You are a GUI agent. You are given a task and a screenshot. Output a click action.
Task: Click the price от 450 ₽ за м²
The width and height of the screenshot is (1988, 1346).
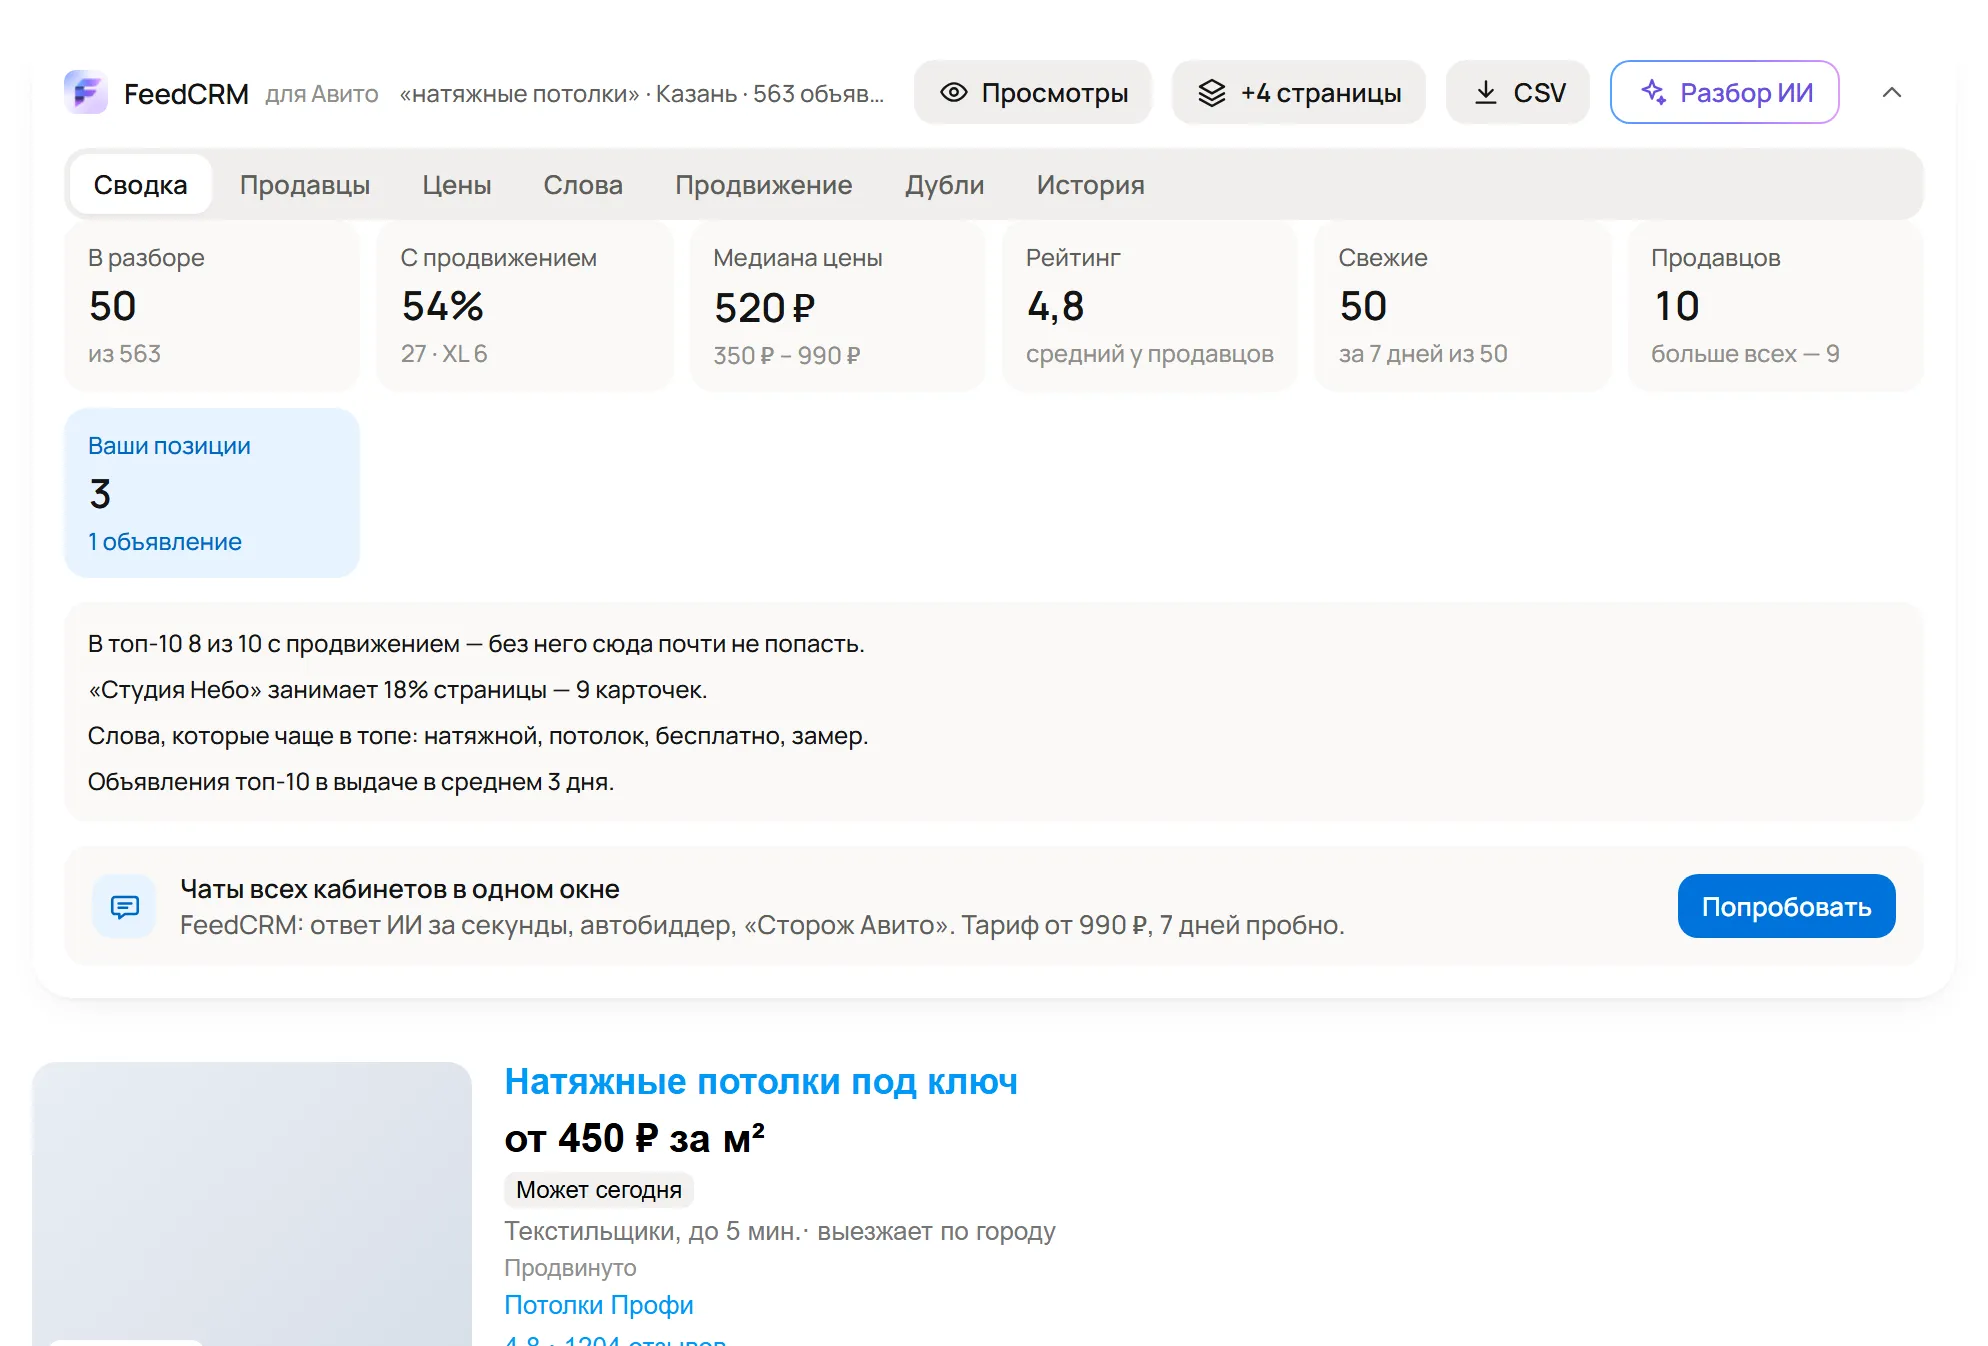pyautogui.click(x=635, y=1138)
